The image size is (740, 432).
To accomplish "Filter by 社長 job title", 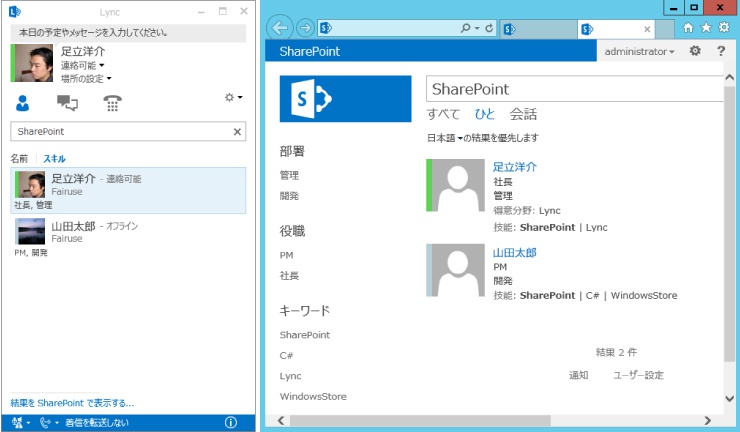I will tap(289, 276).
